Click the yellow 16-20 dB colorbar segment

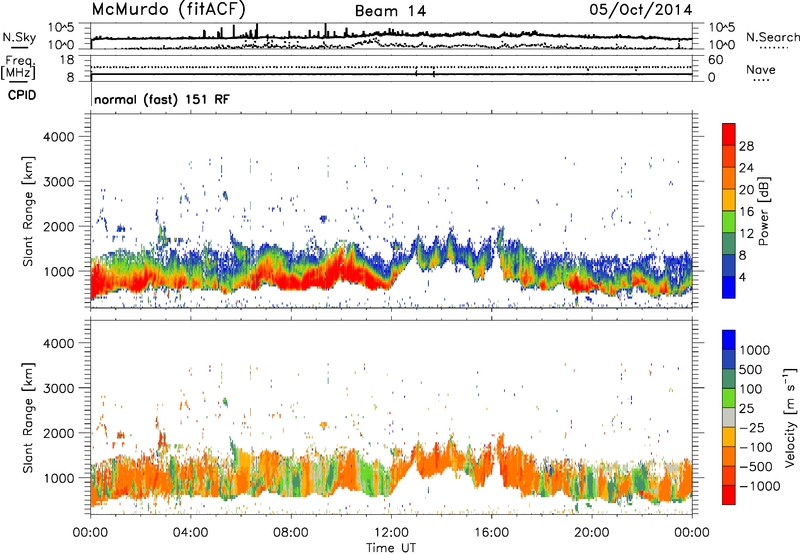(729, 200)
